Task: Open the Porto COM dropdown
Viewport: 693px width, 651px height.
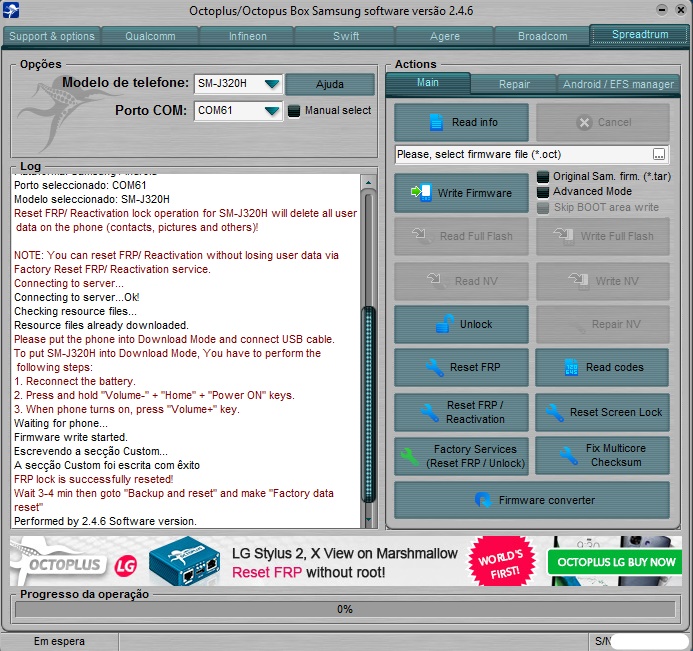Action: click(x=272, y=110)
